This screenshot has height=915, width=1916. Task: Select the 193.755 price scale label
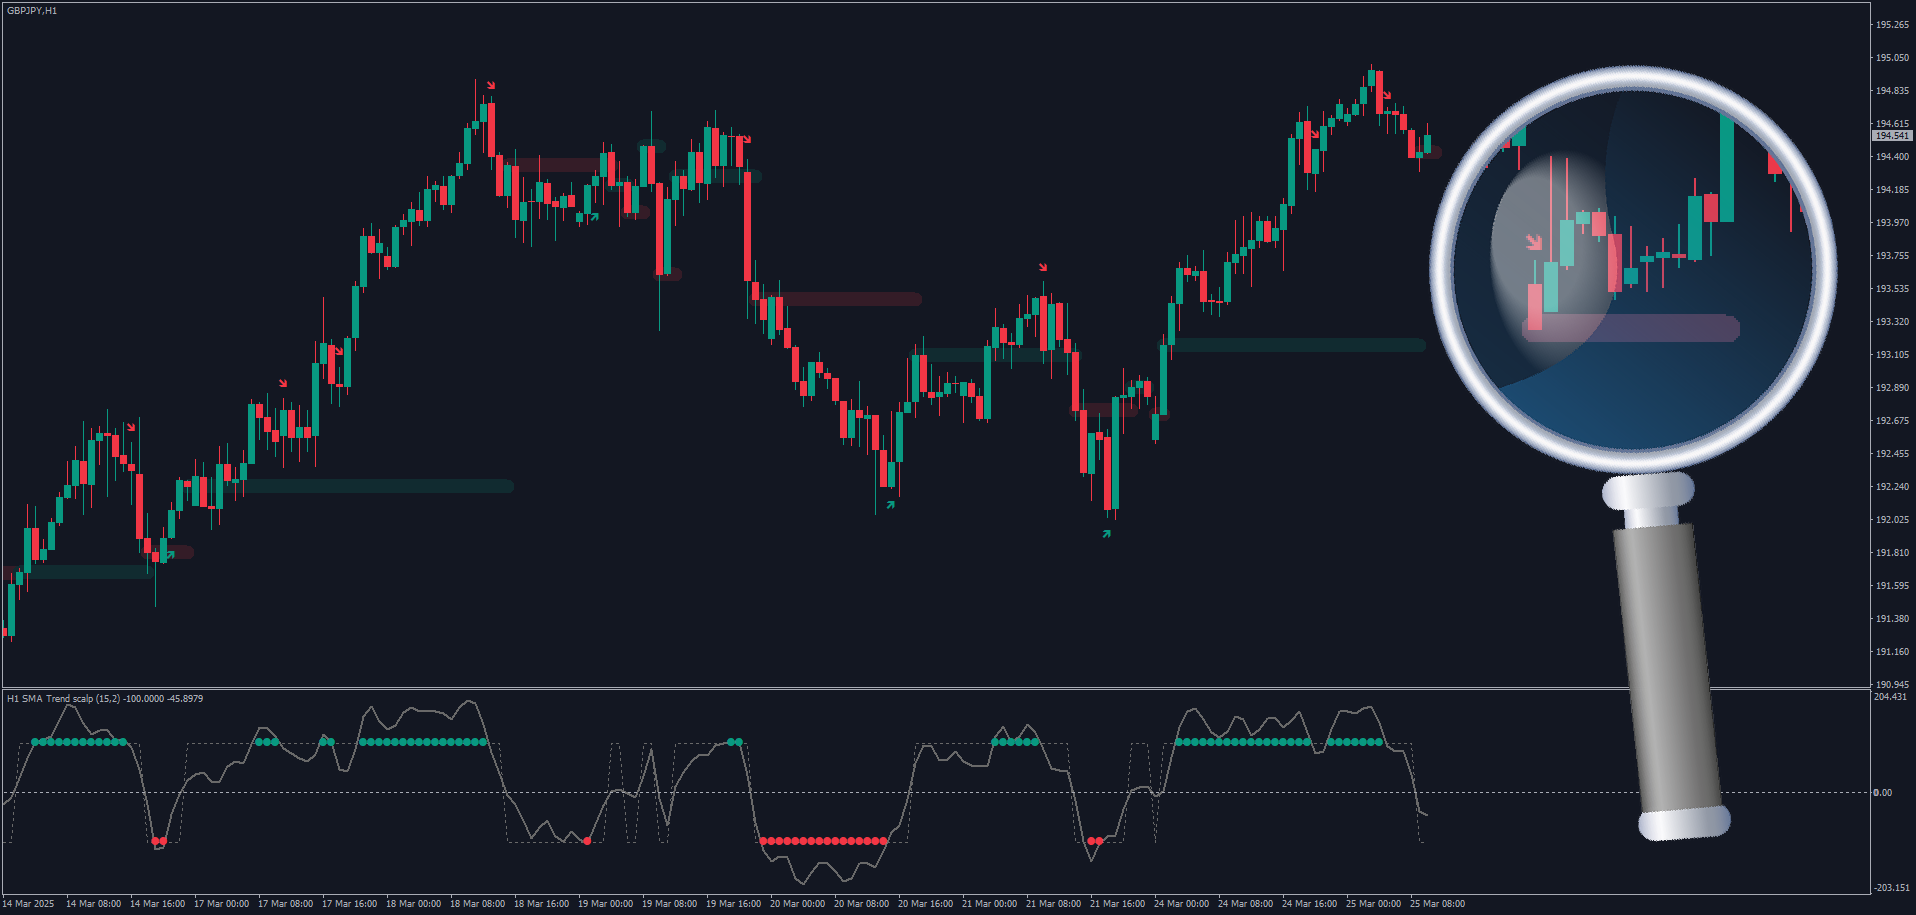click(x=1892, y=256)
